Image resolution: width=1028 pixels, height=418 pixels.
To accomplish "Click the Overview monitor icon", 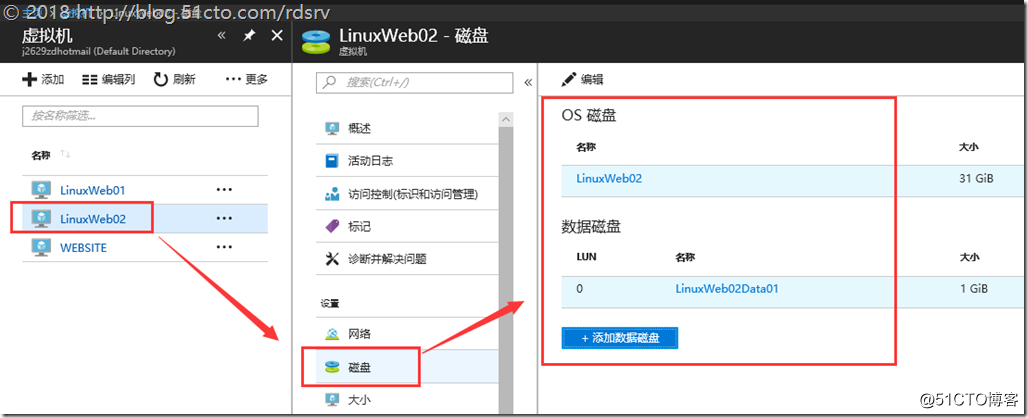I will click(333, 128).
